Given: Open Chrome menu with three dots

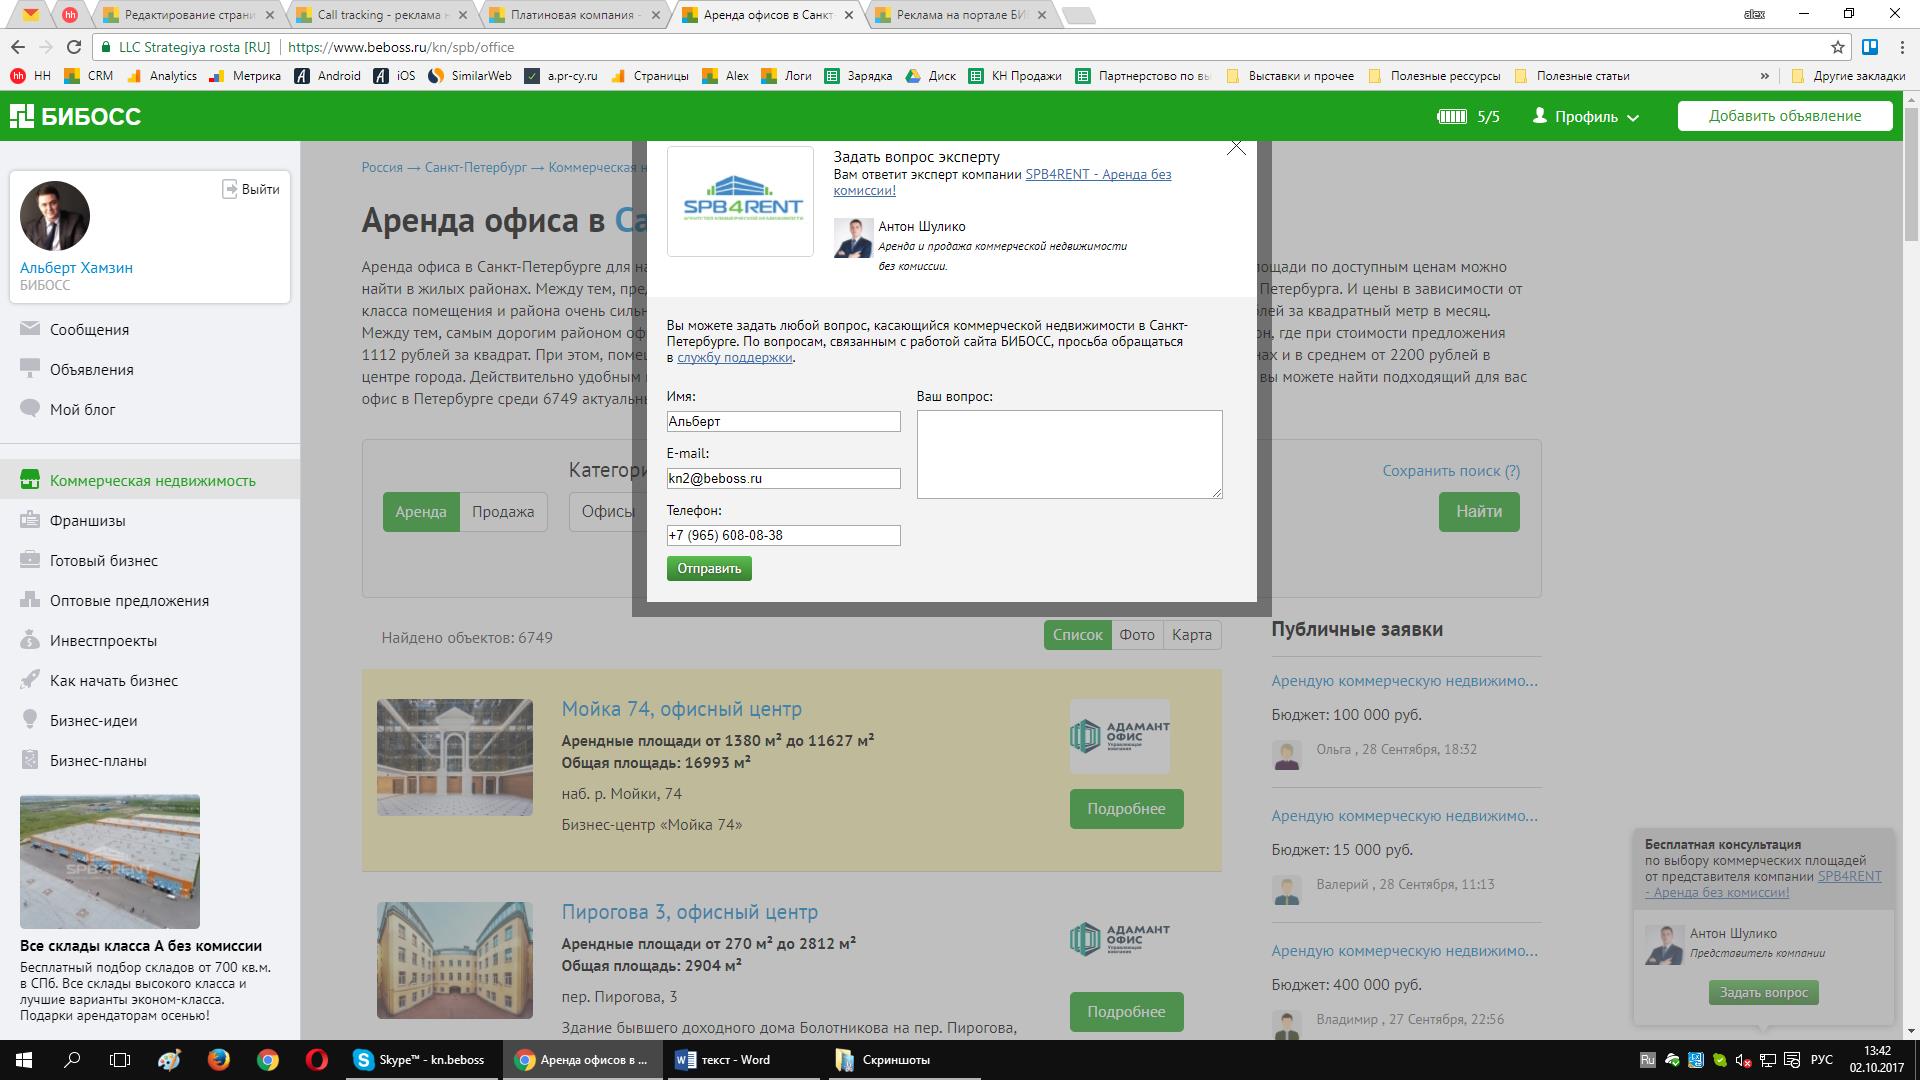Looking at the screenshot, I should coord(1901,47).
